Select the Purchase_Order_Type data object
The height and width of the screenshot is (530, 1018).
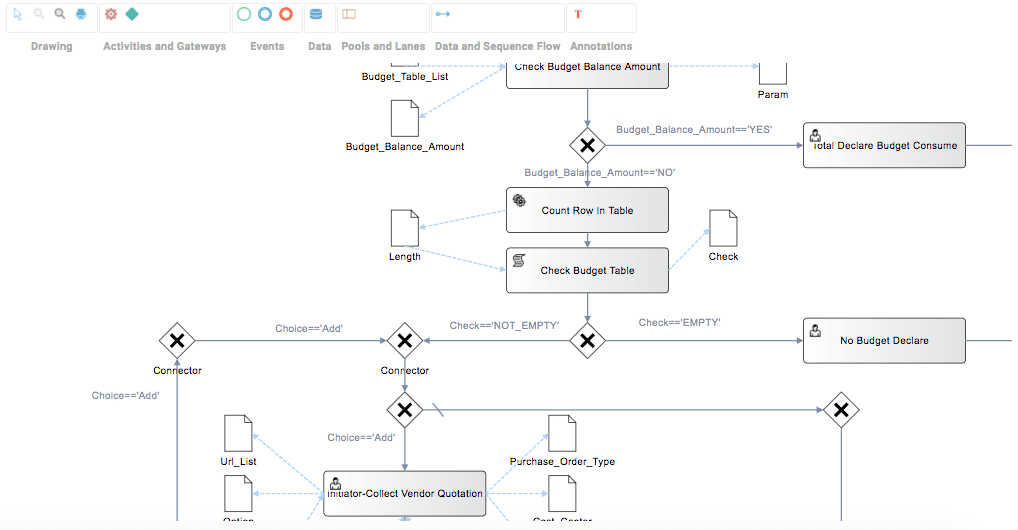[562, 433]
